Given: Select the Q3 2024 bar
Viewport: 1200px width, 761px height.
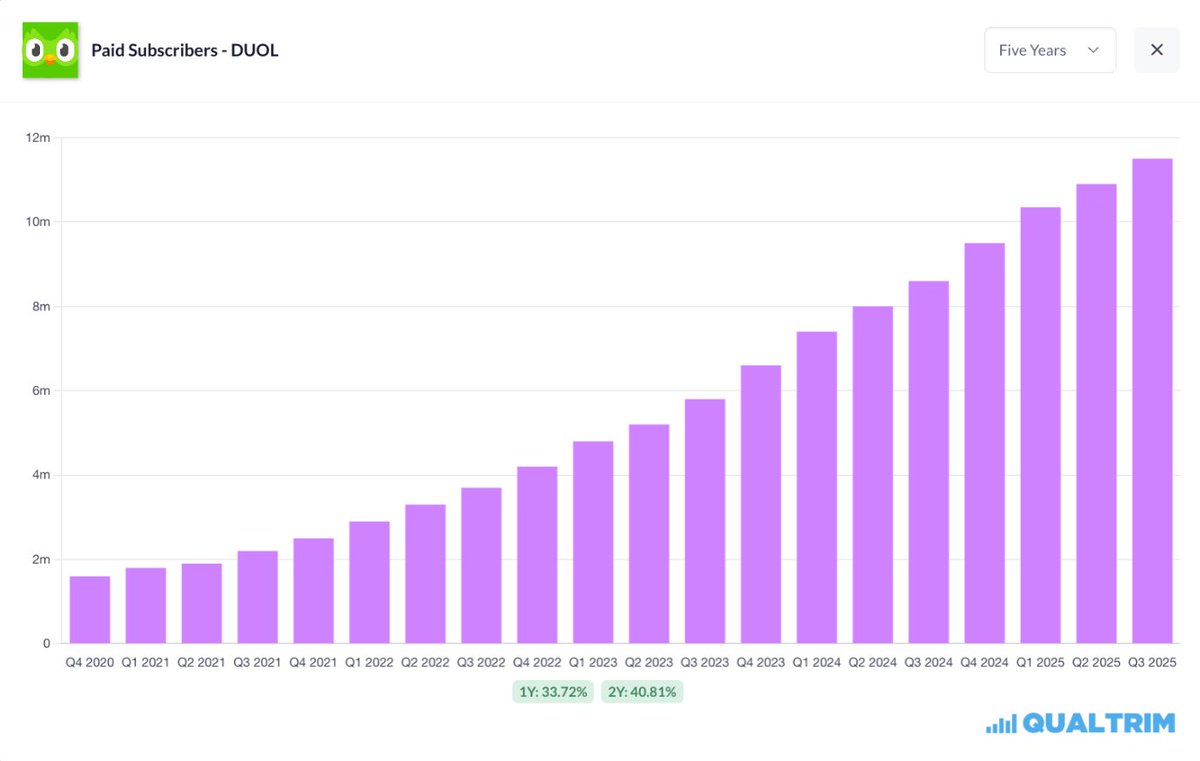Looking at the screenshot, I should tap(929, 462).
